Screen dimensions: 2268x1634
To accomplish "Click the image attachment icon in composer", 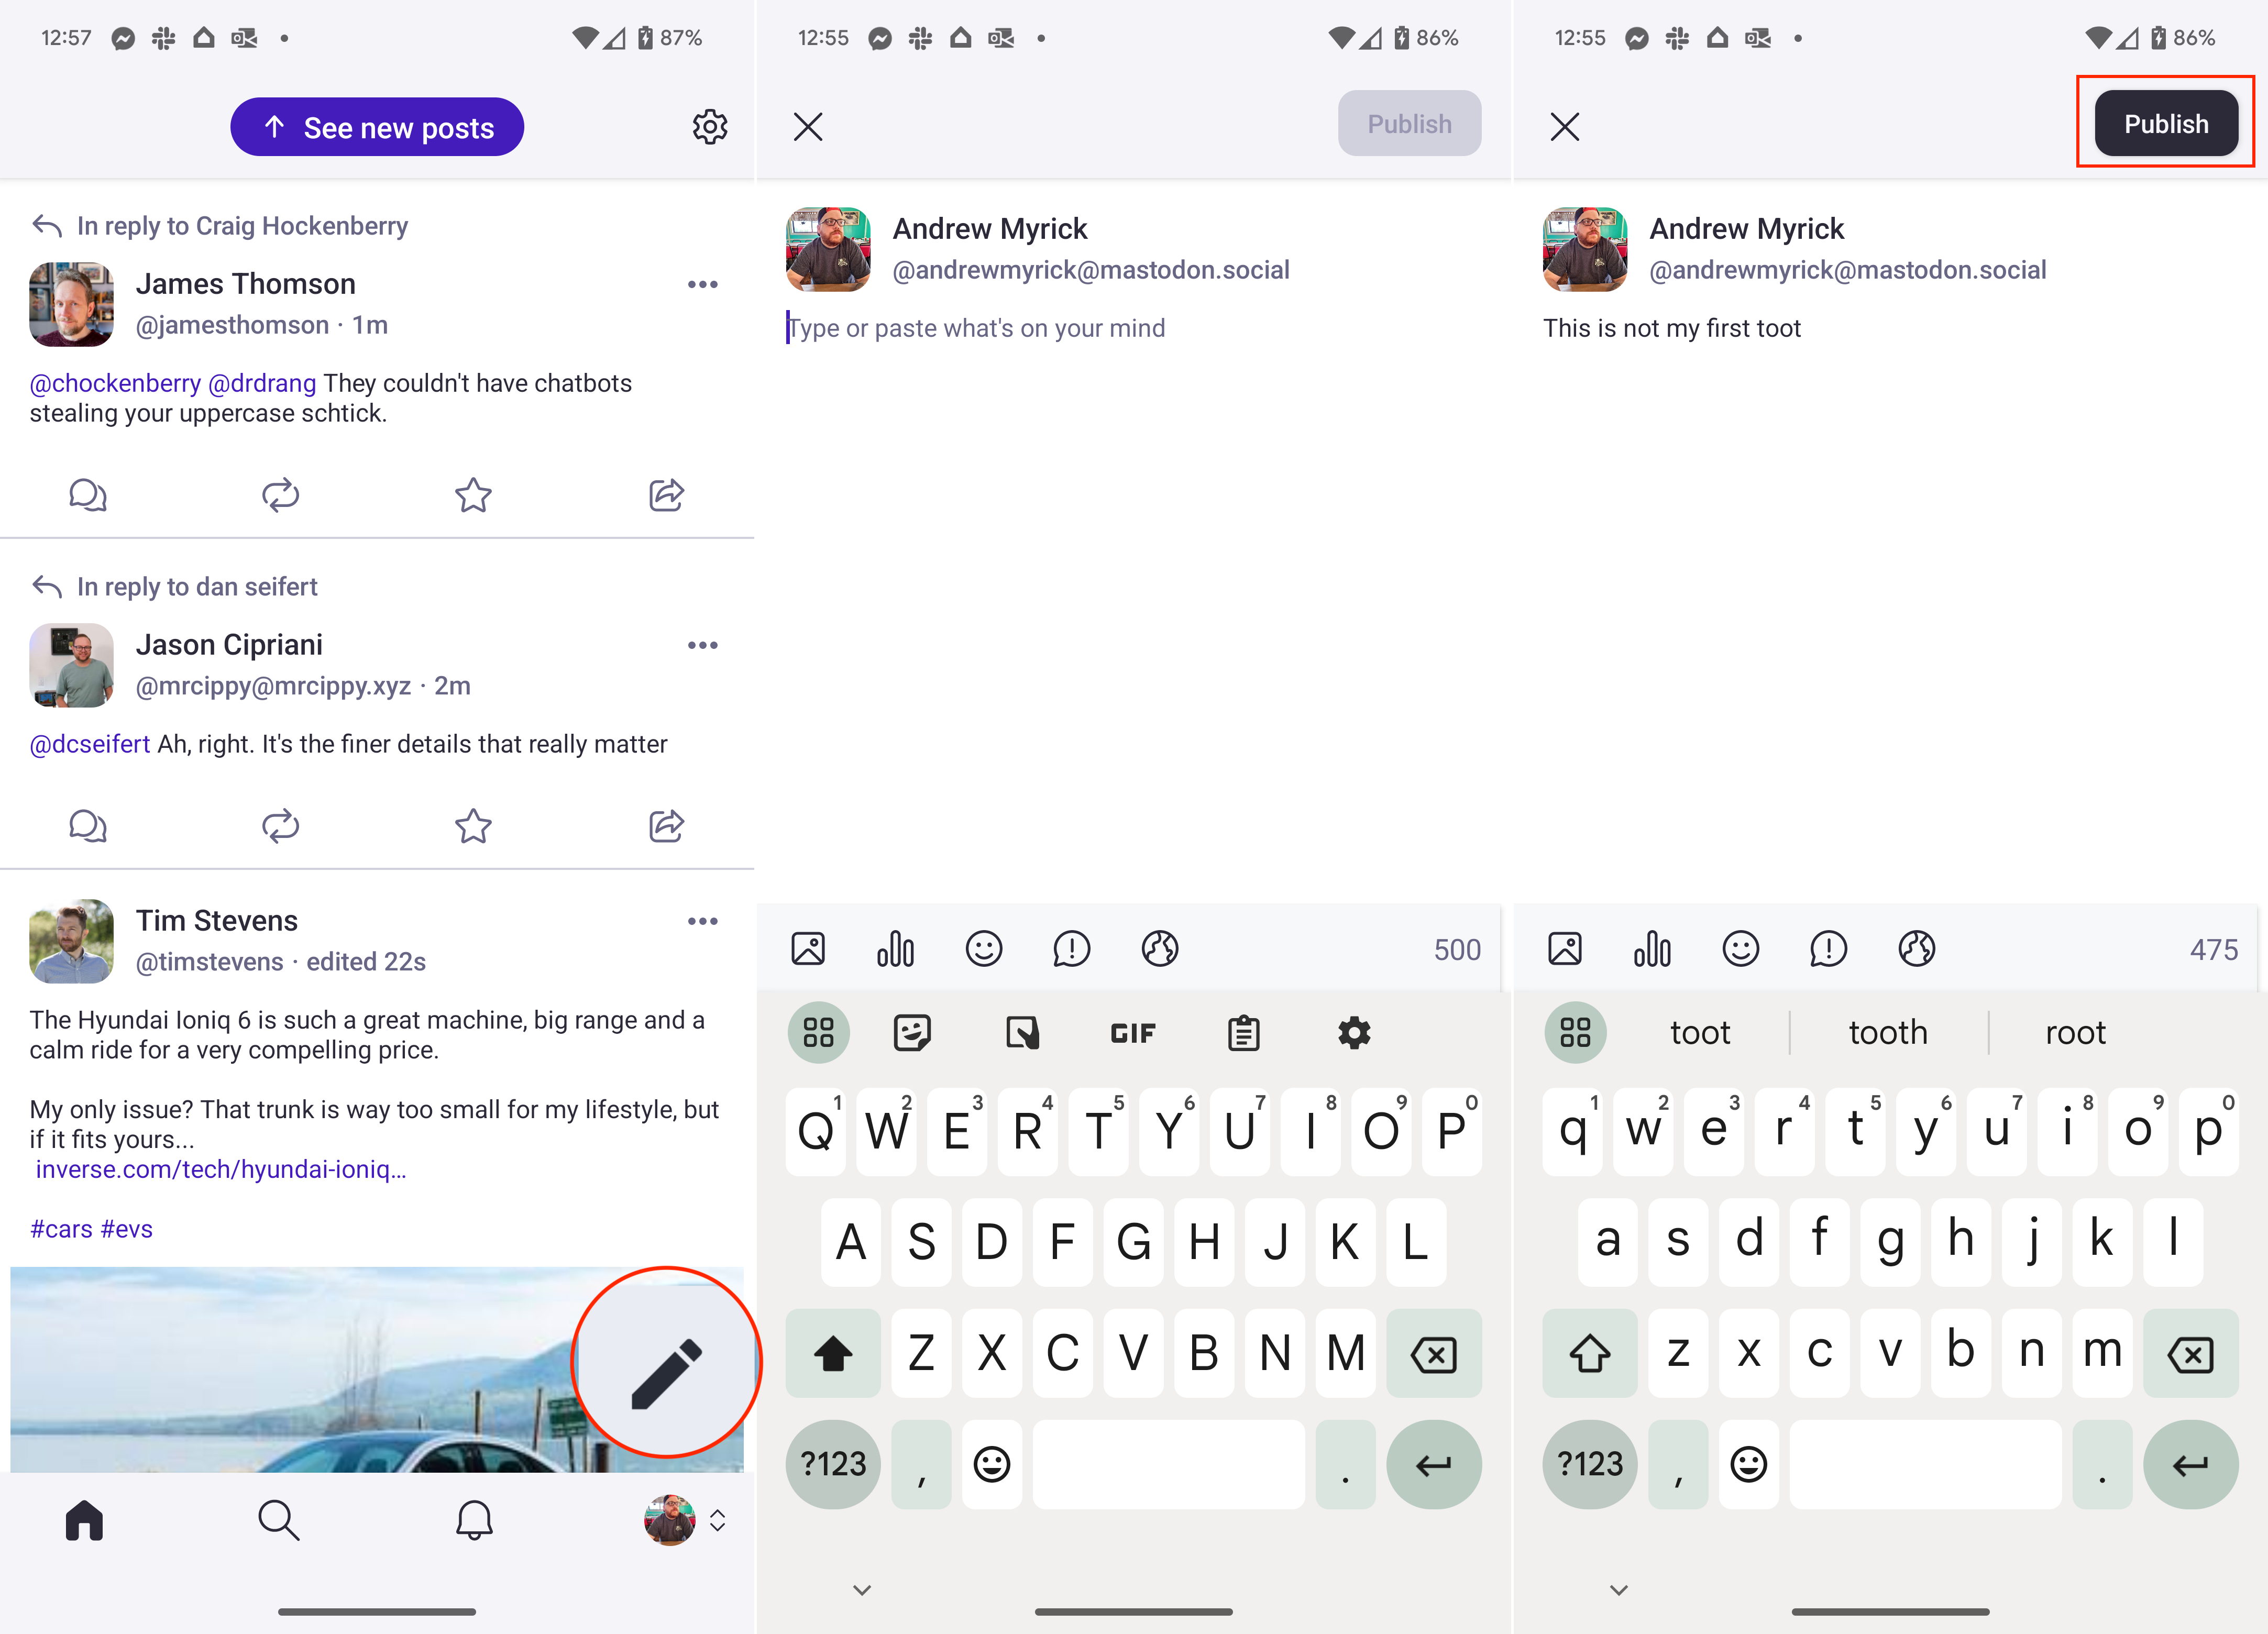I will click(x=808, y=949).
